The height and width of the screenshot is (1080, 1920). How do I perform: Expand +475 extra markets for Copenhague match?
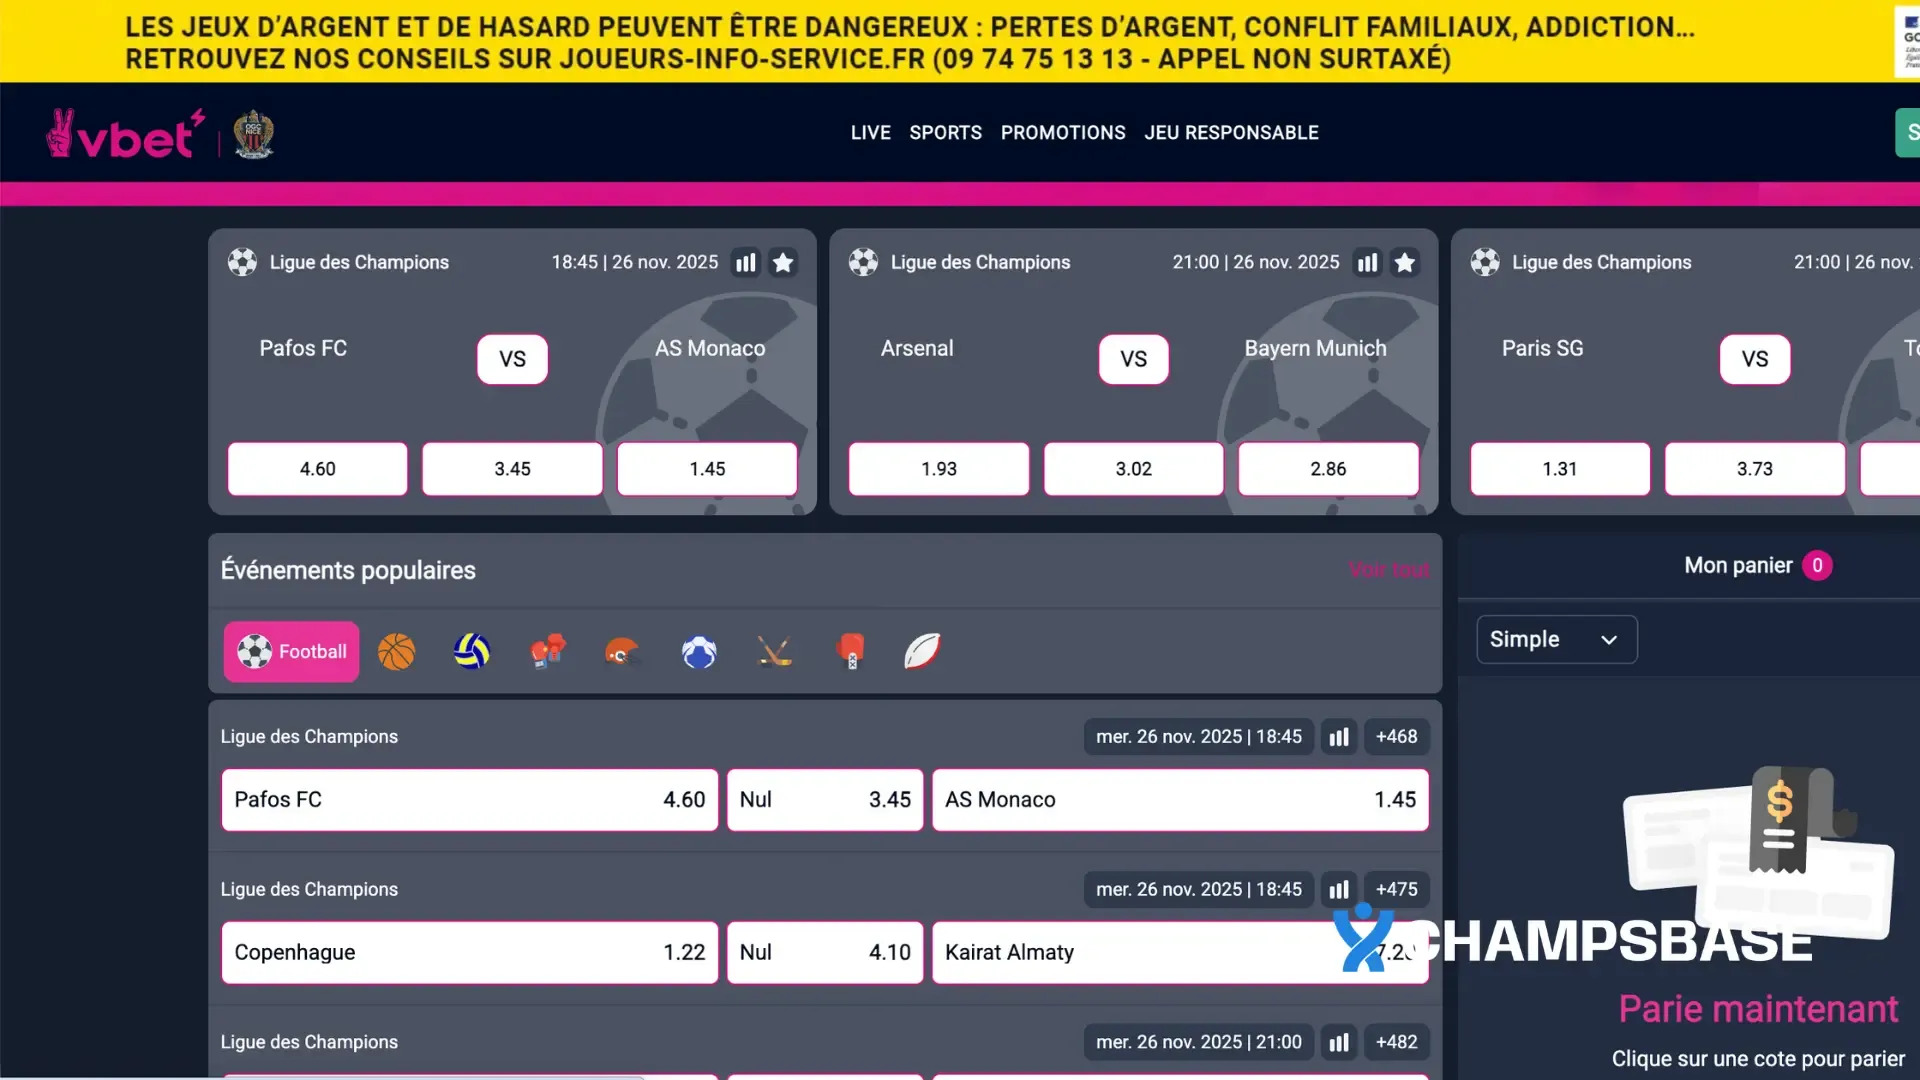1397,889
